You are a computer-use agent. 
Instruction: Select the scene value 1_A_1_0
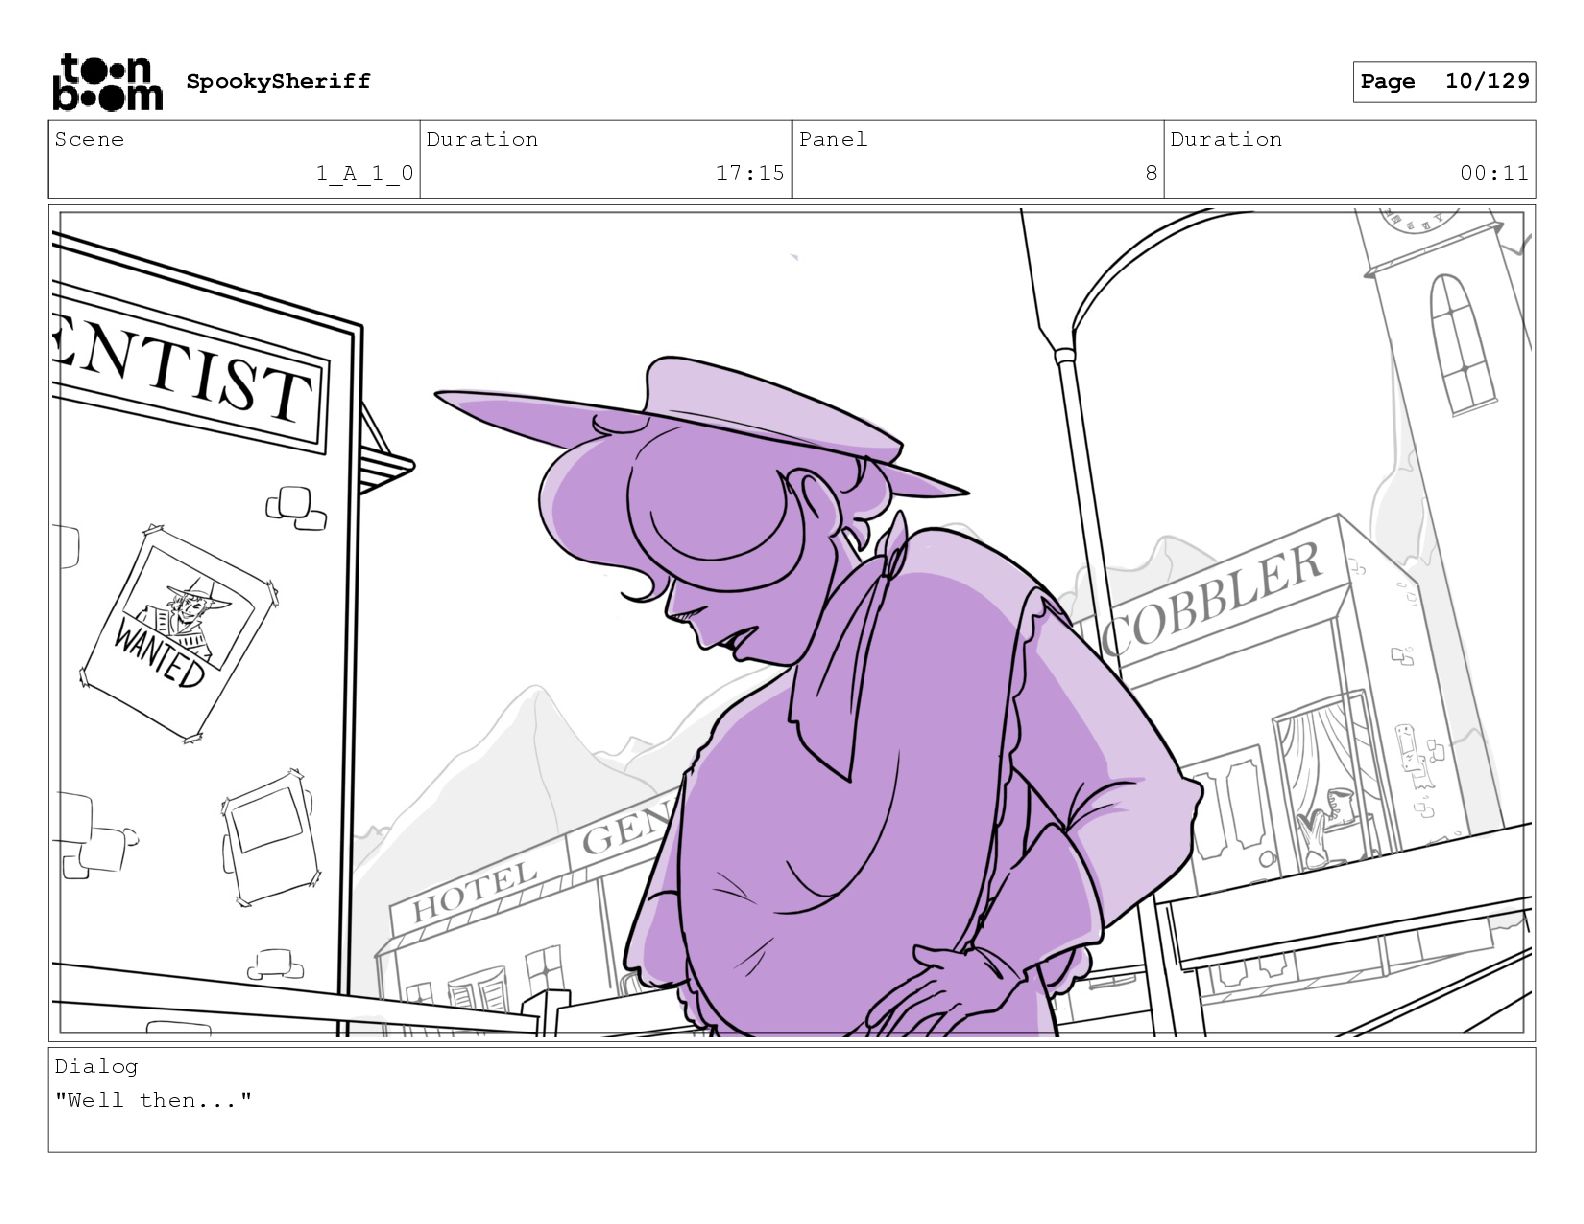click(364, 173)
